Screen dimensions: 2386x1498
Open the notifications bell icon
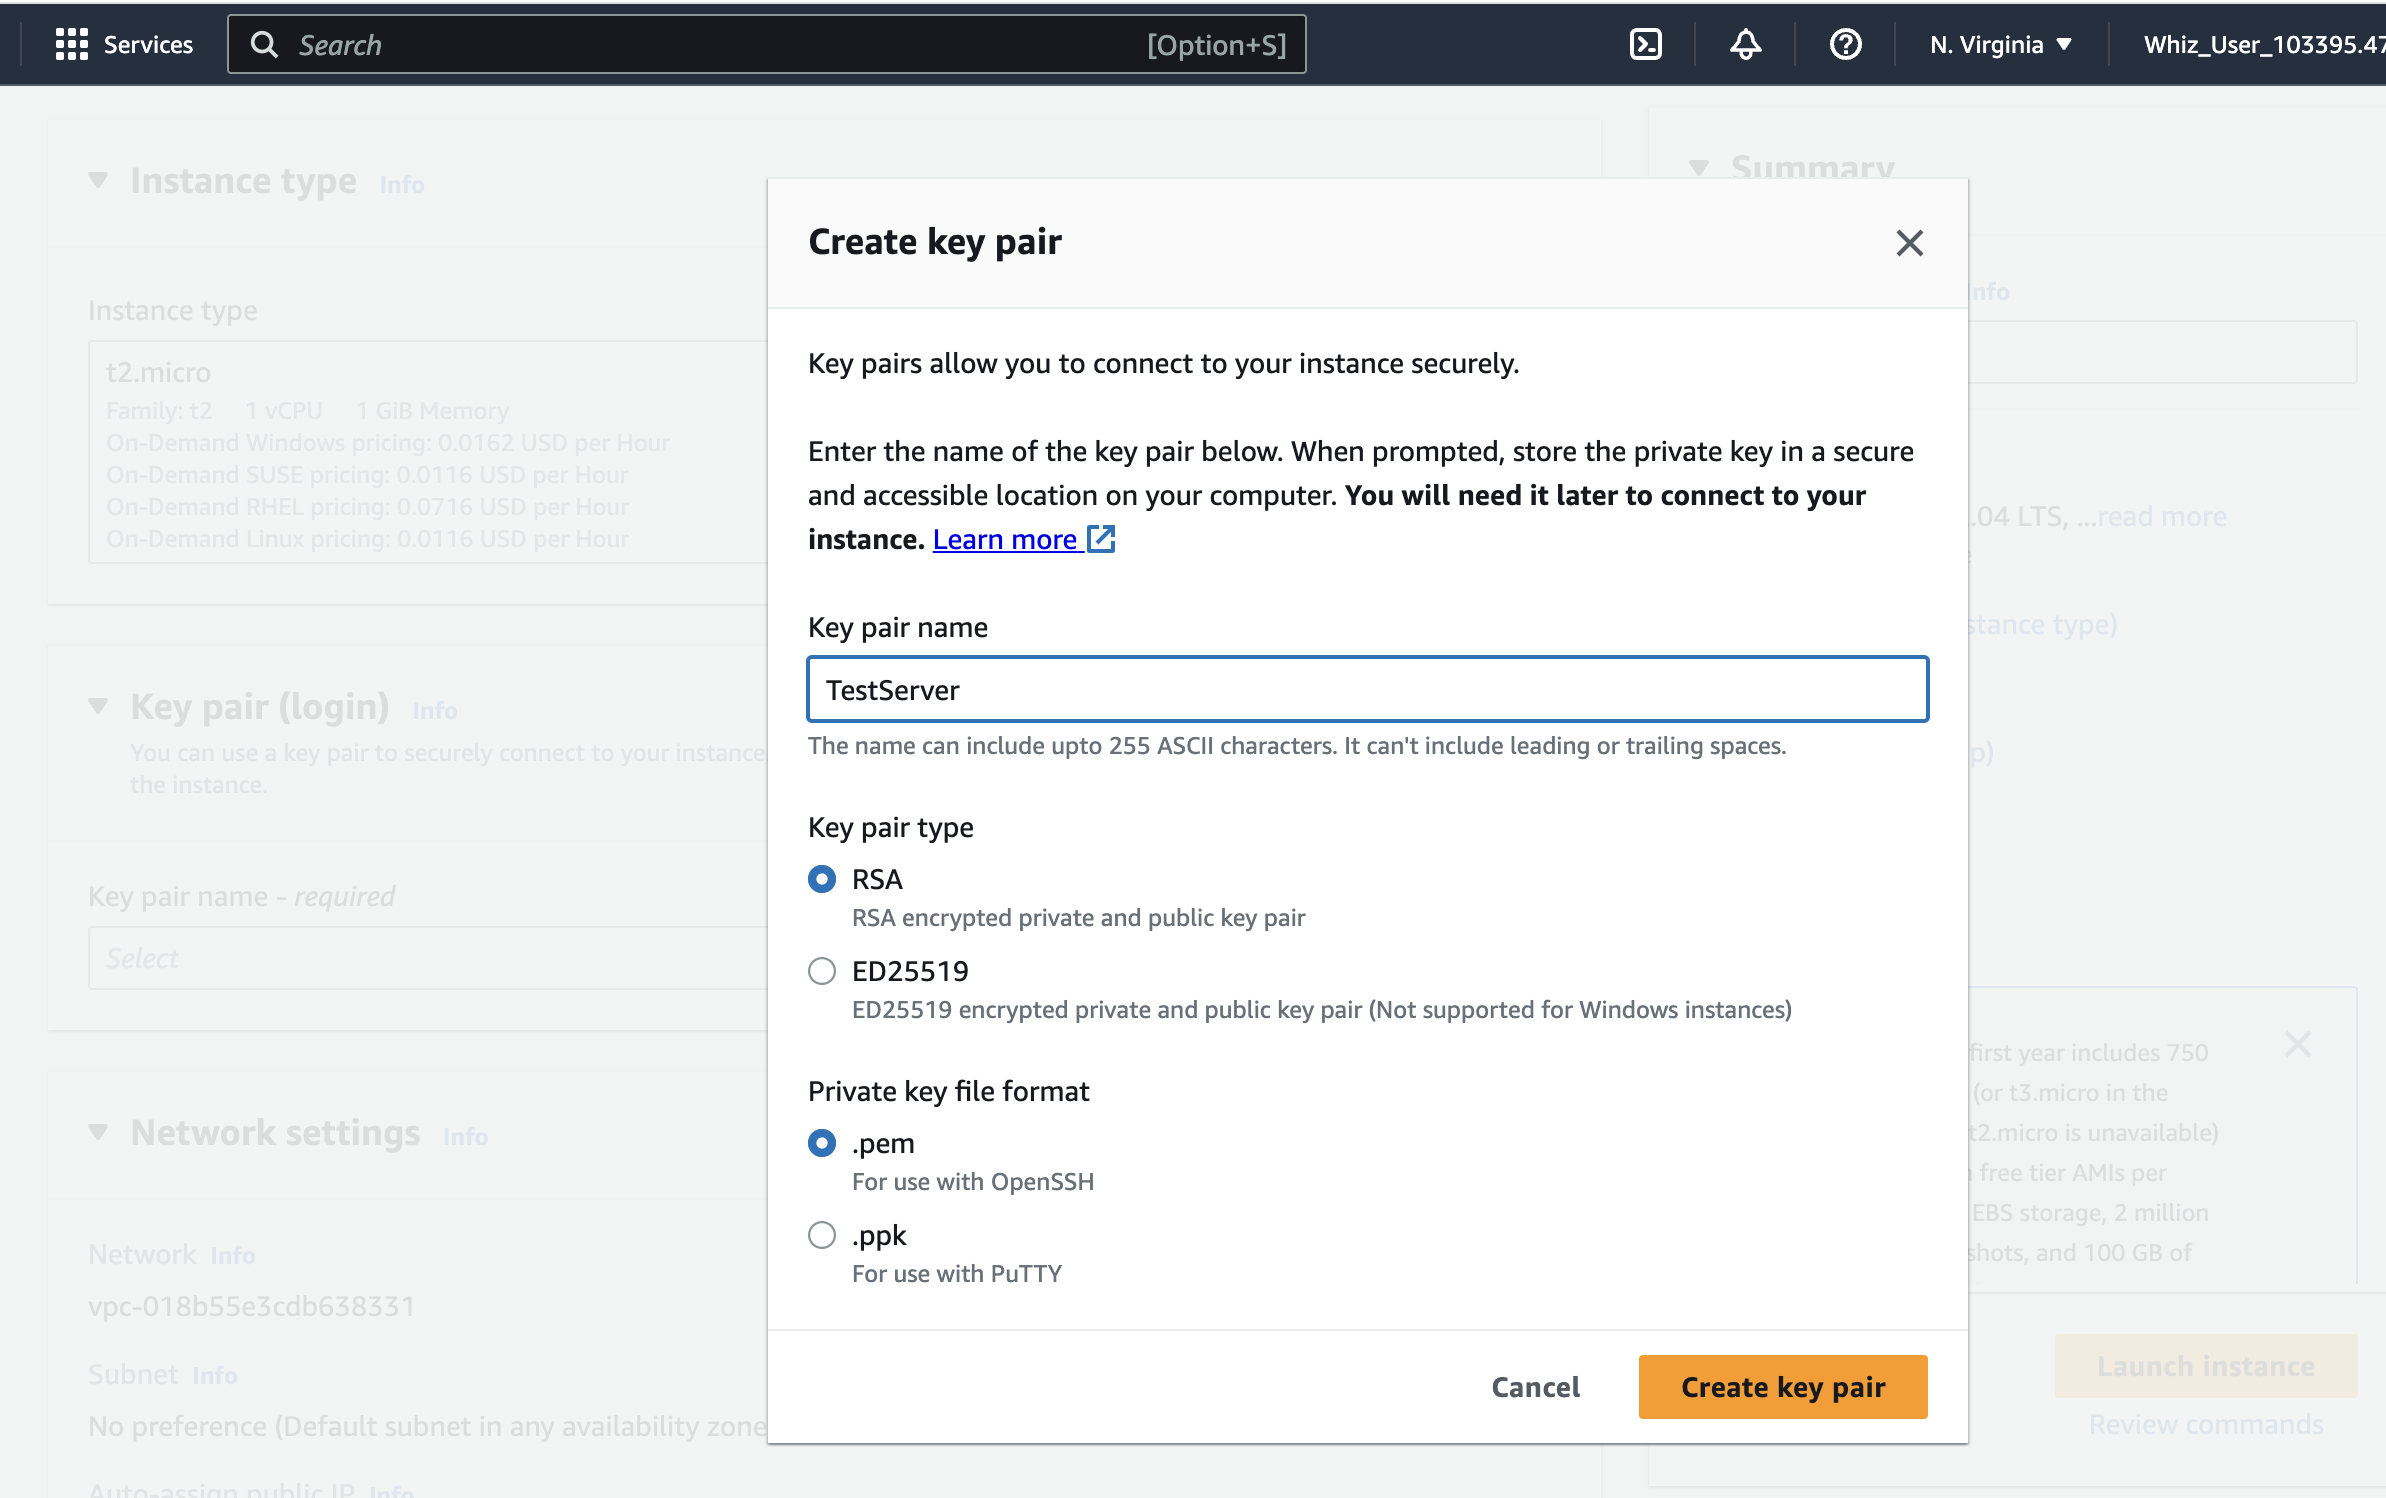coord(1745,44)
